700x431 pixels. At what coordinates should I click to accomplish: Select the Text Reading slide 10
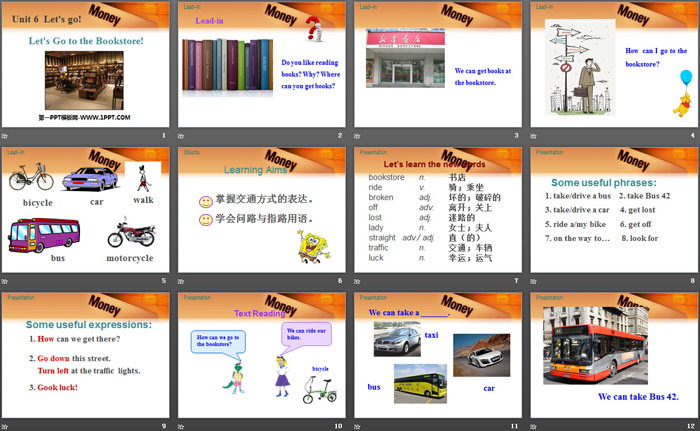[261, 355]
